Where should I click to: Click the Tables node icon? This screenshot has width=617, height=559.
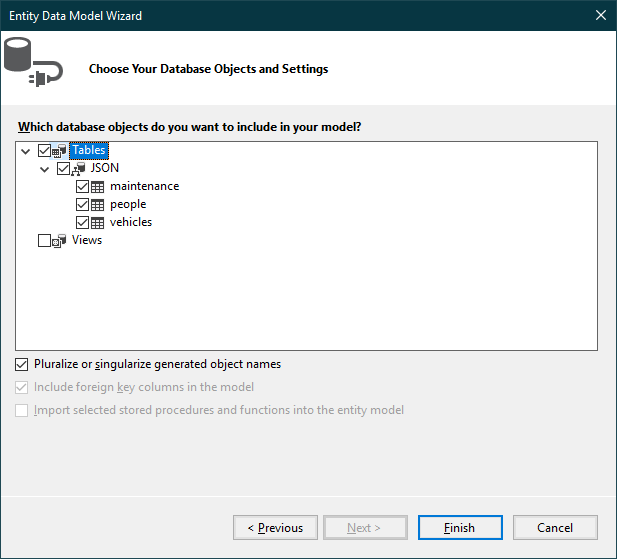[x=59, y=151]
